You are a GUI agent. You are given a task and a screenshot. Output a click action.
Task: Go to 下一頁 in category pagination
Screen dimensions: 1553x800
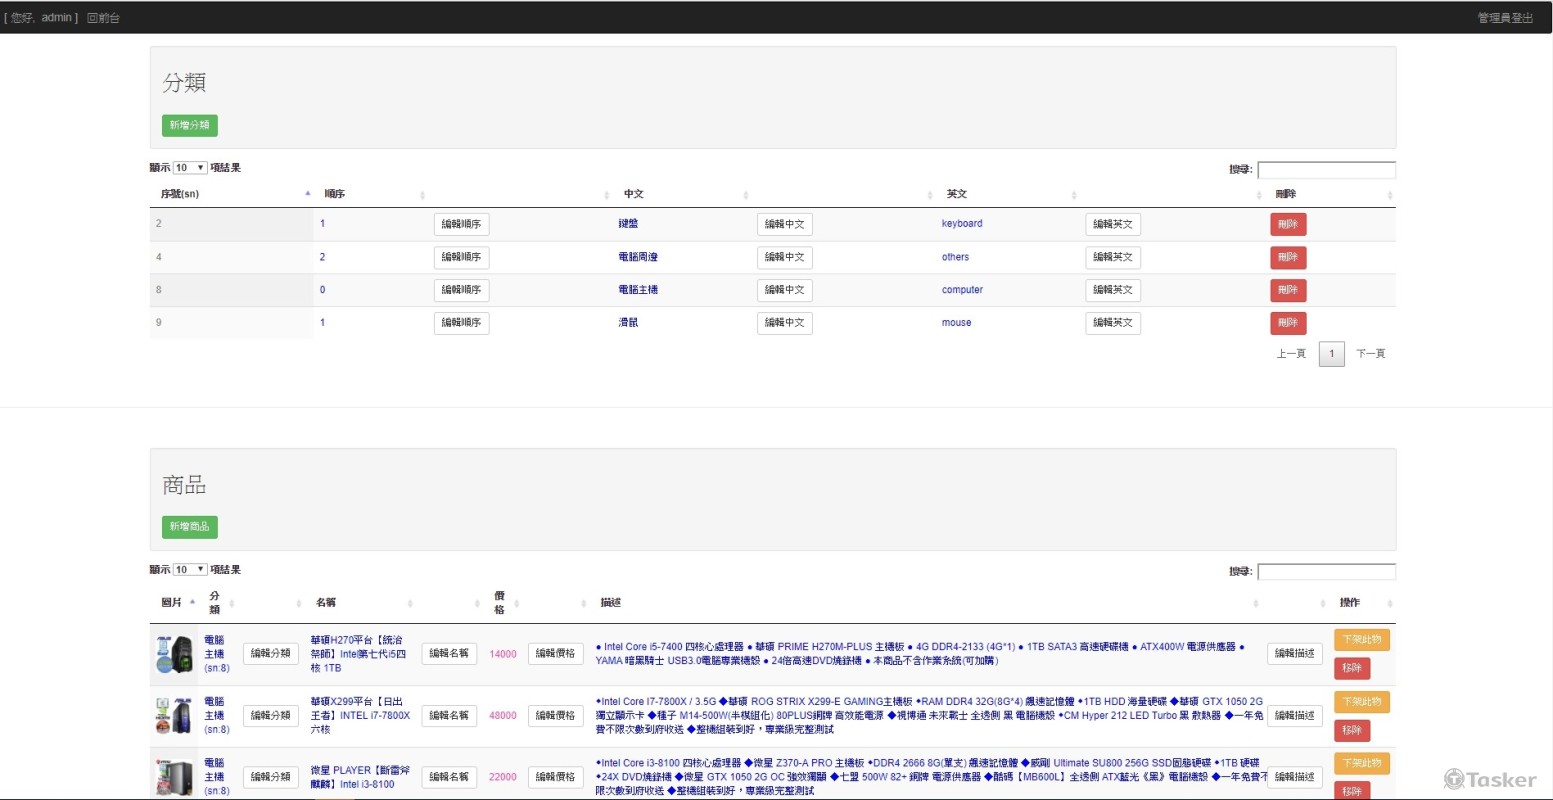(x=1370, y=354)
